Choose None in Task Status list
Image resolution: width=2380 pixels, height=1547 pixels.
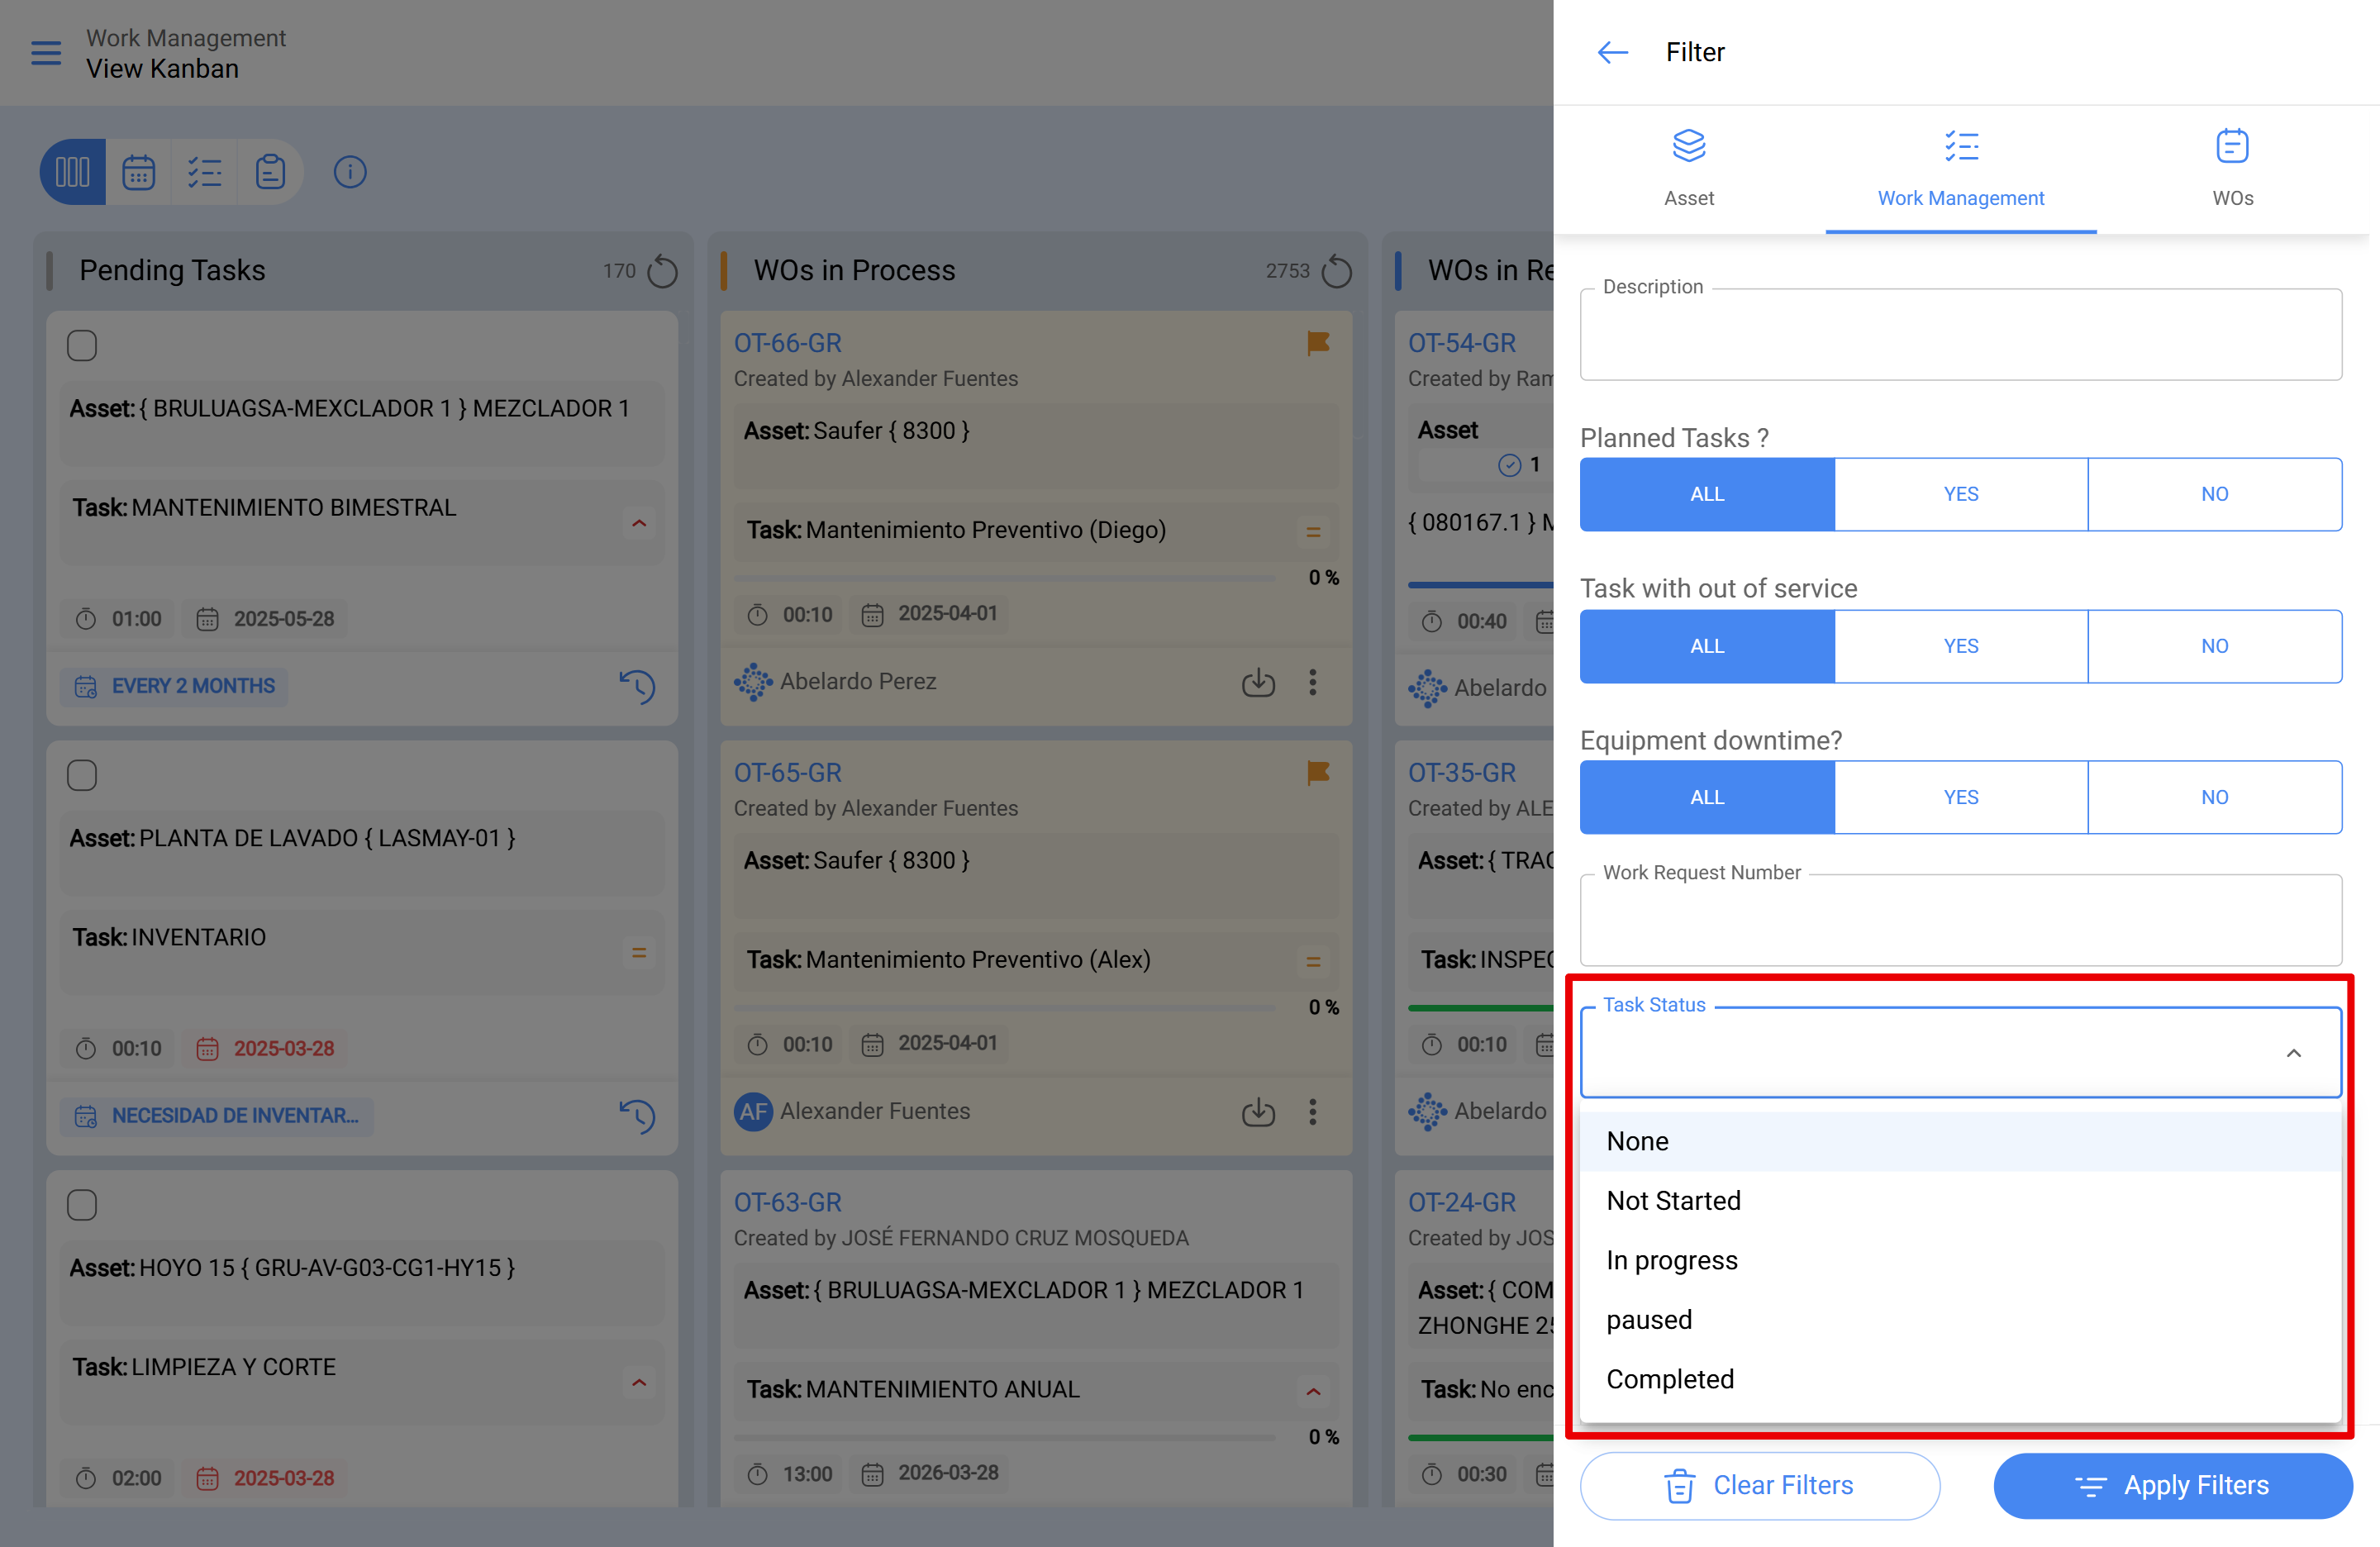pos(1960,1141)
